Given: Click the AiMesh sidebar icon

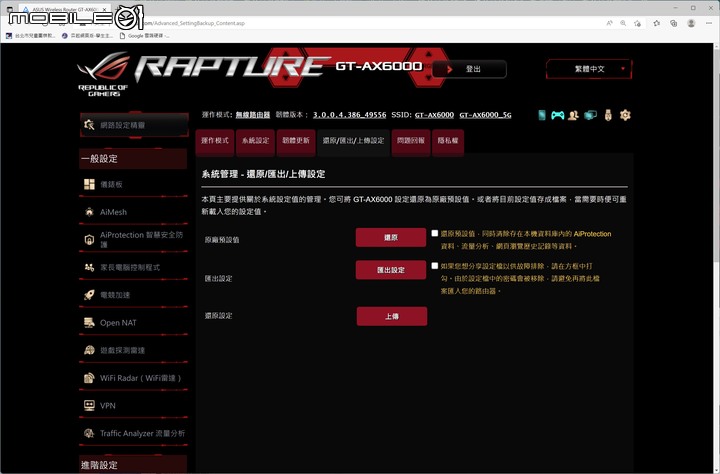Looking at the screenshot, I should pyautogui.click(x=89, y=212).
